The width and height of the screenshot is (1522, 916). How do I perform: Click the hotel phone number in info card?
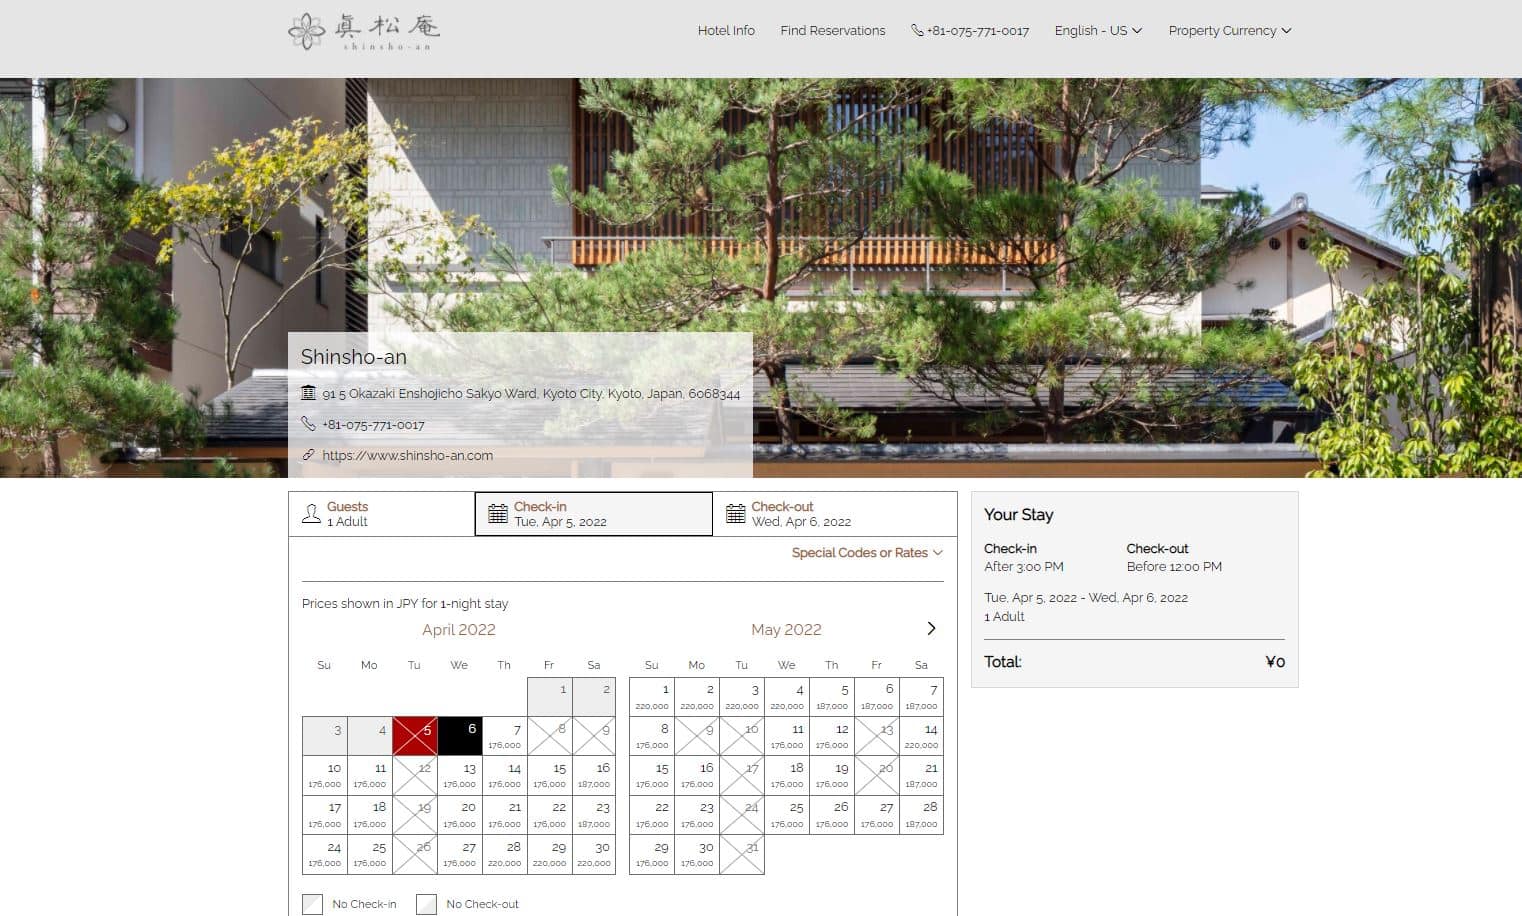pos(373,424)
